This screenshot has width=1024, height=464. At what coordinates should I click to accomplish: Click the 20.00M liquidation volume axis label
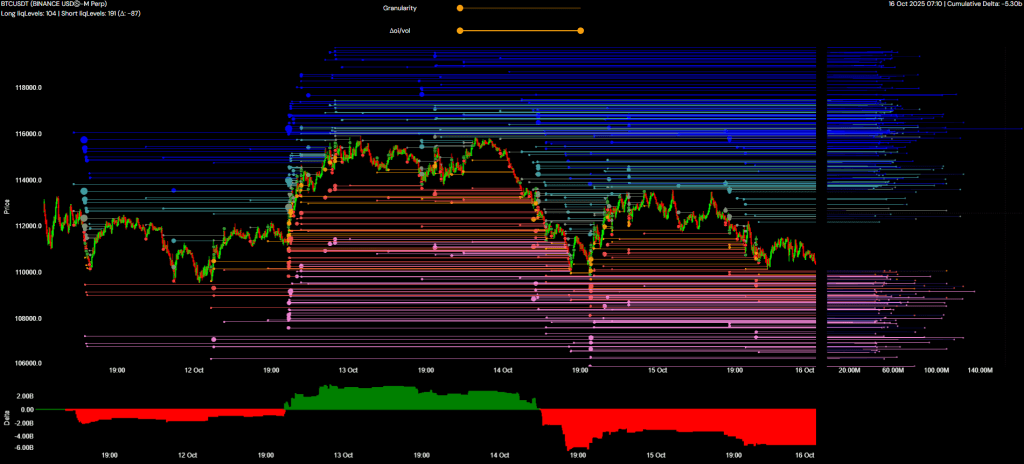pyautogui.click(x=849, y=370)
